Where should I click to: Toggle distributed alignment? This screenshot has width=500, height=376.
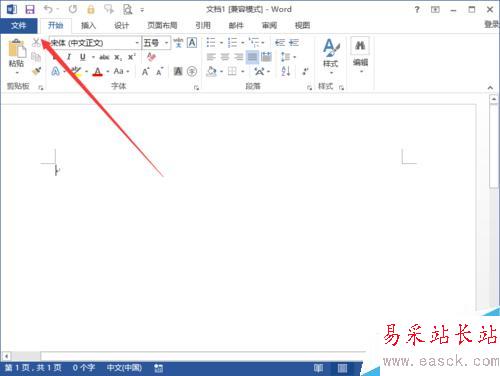coord(266,57)
